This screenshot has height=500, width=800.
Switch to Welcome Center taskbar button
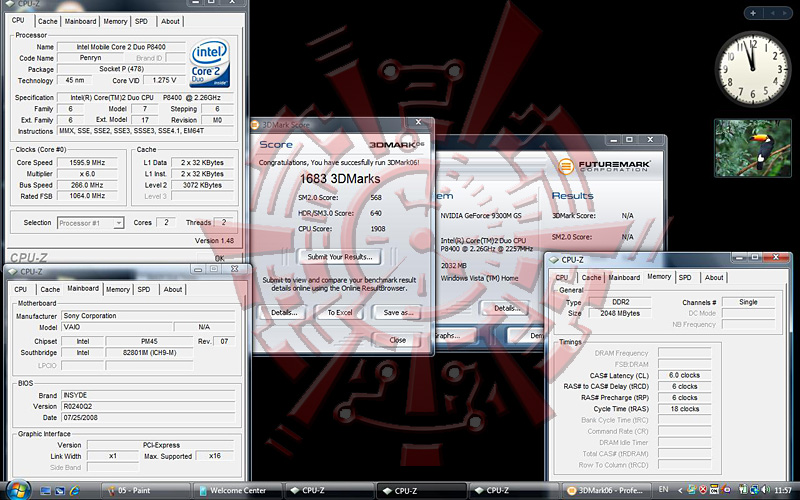pos(238,491)
